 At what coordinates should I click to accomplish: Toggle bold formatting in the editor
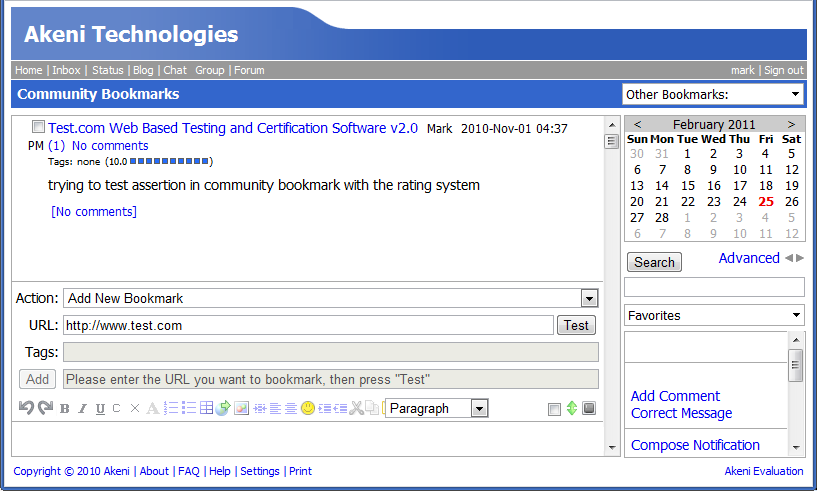[64, 408]
